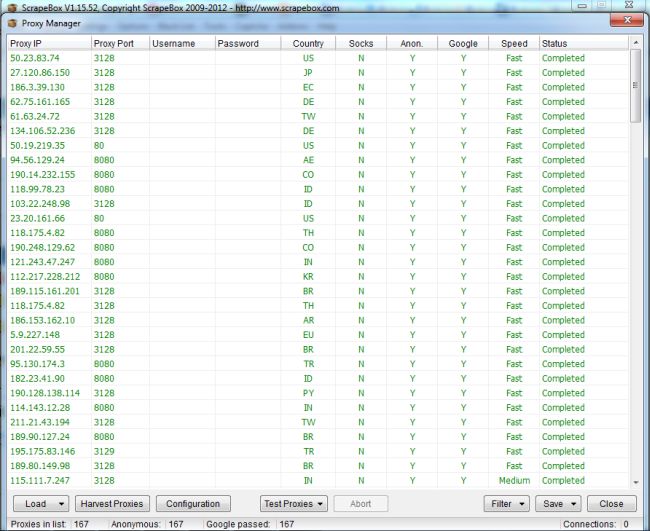Select proxy row 50.19.219.35
This screenshot has height=531, width=650.
click(x=318, y=145)
